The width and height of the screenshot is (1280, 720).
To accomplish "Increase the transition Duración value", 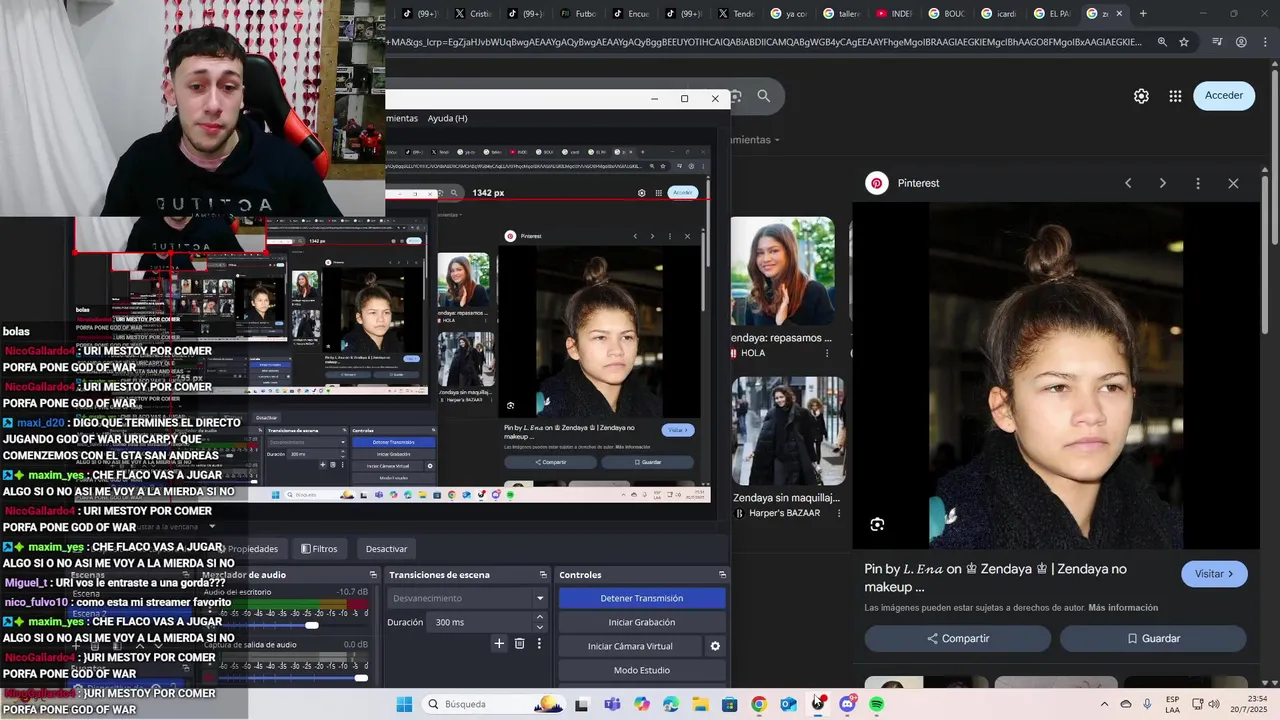I will tap(540, 617).
